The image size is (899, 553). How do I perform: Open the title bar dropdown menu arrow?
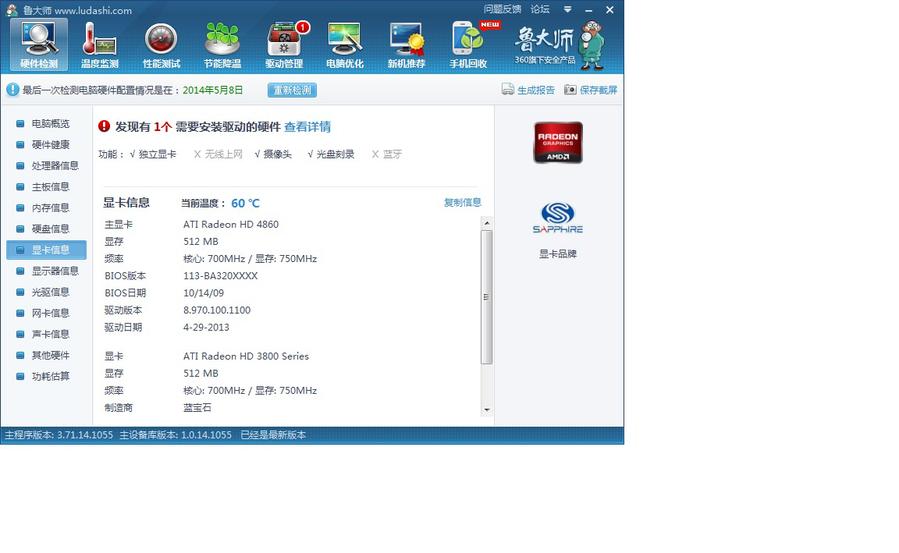coord(568,10)
